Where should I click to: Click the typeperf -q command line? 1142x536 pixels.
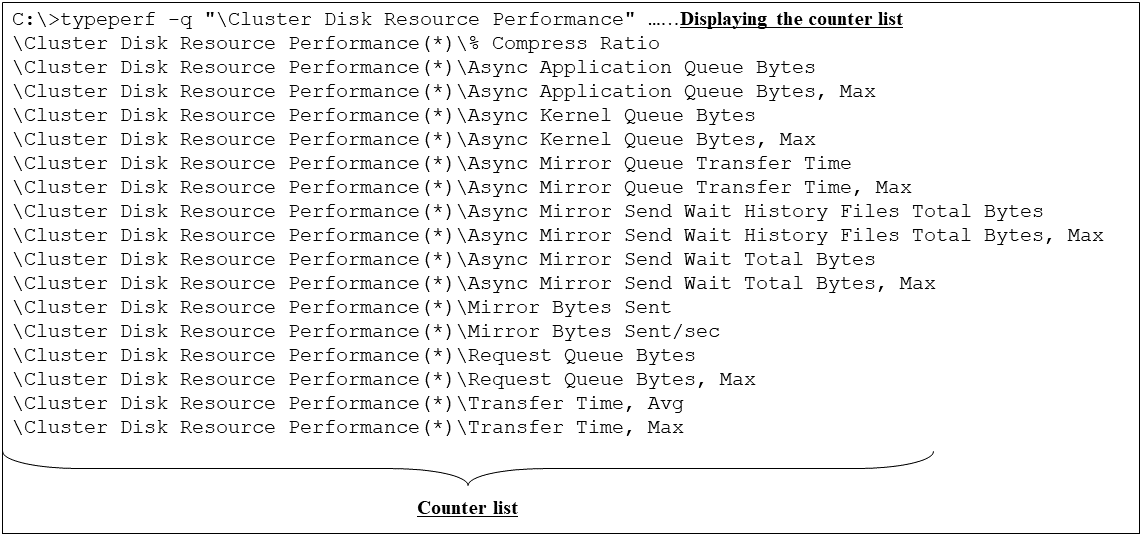[x=330, y=20]
